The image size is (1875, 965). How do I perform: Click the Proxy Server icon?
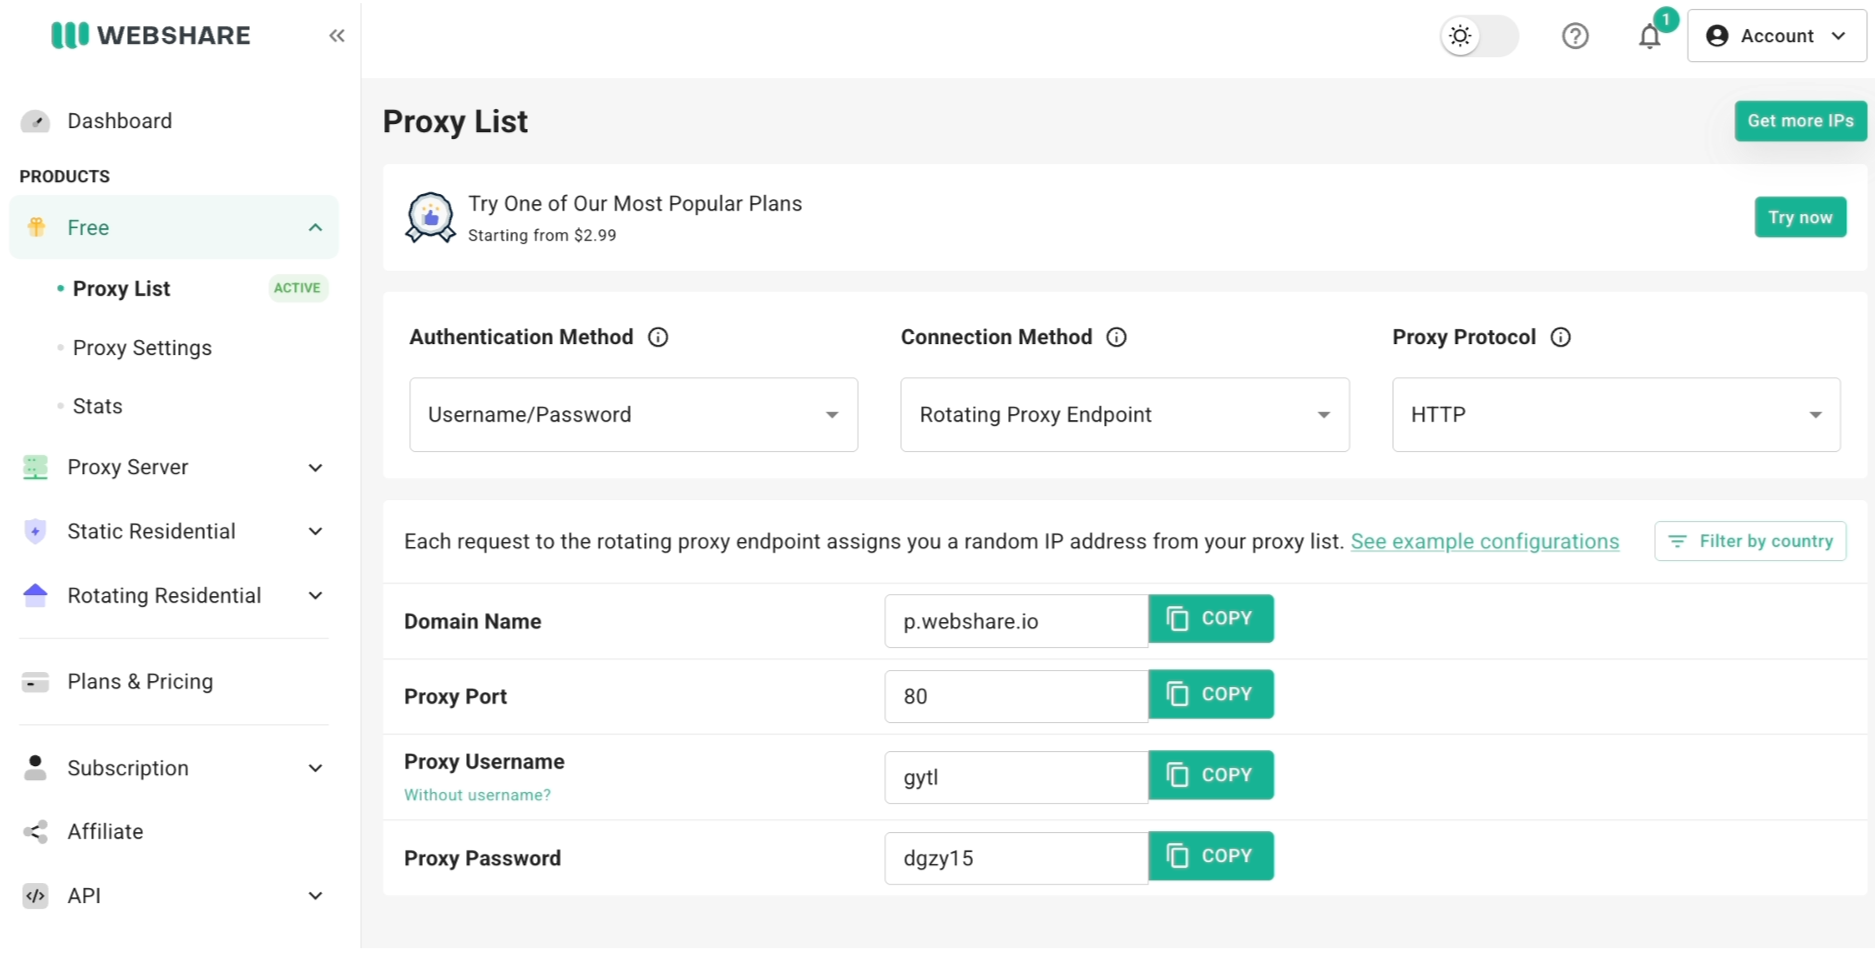35,467
